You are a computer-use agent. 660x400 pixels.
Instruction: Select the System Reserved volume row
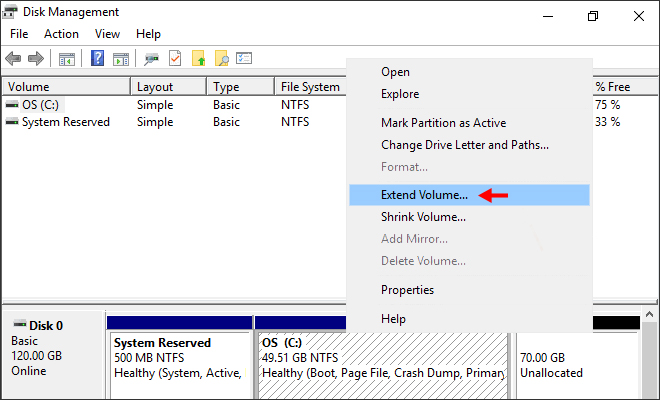[65, 122]
